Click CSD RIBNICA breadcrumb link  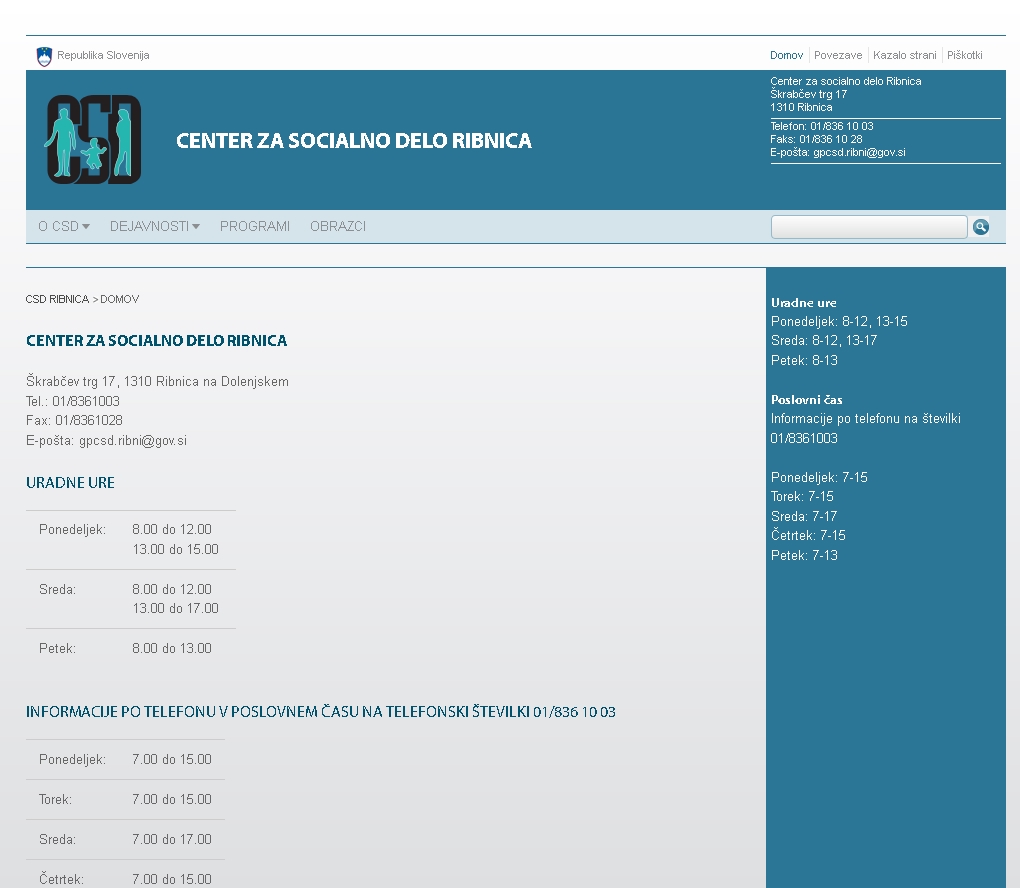57,299
